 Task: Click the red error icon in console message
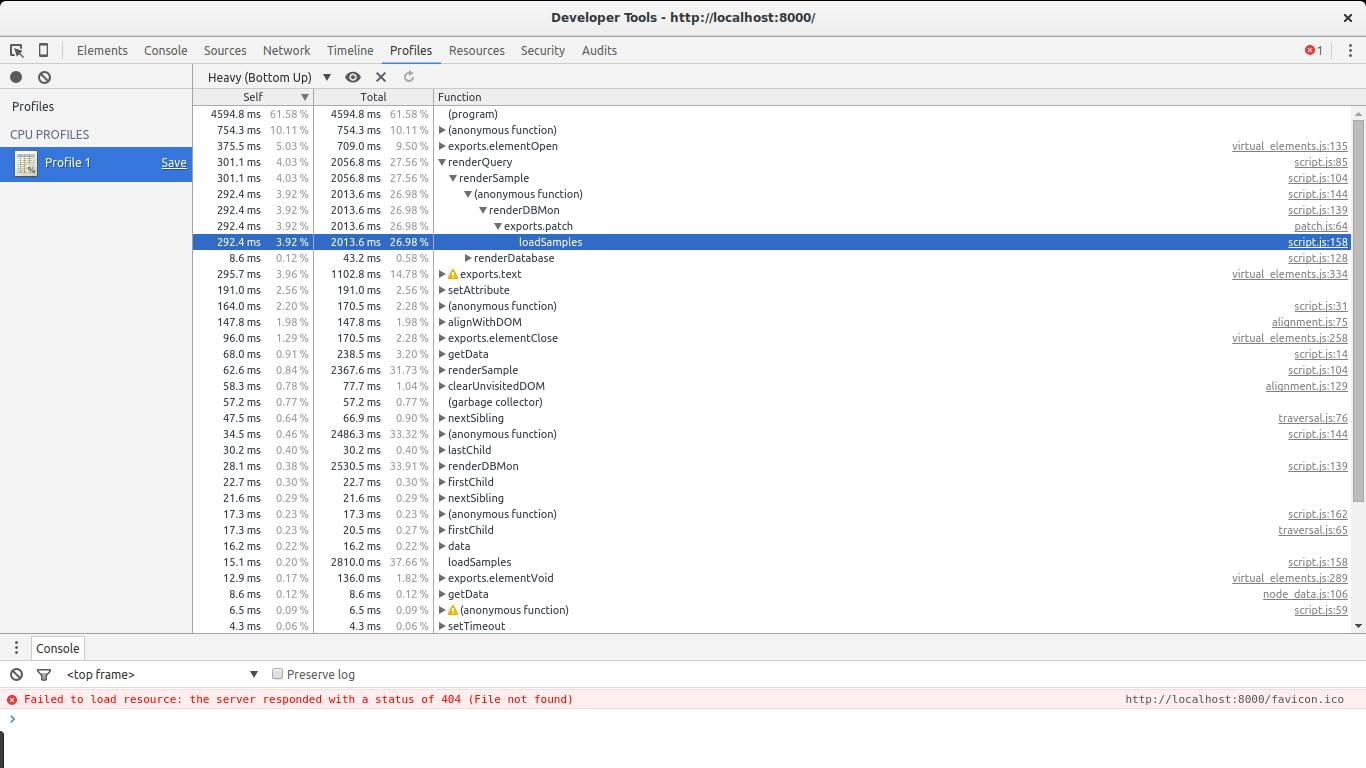[x=12, y=699]
